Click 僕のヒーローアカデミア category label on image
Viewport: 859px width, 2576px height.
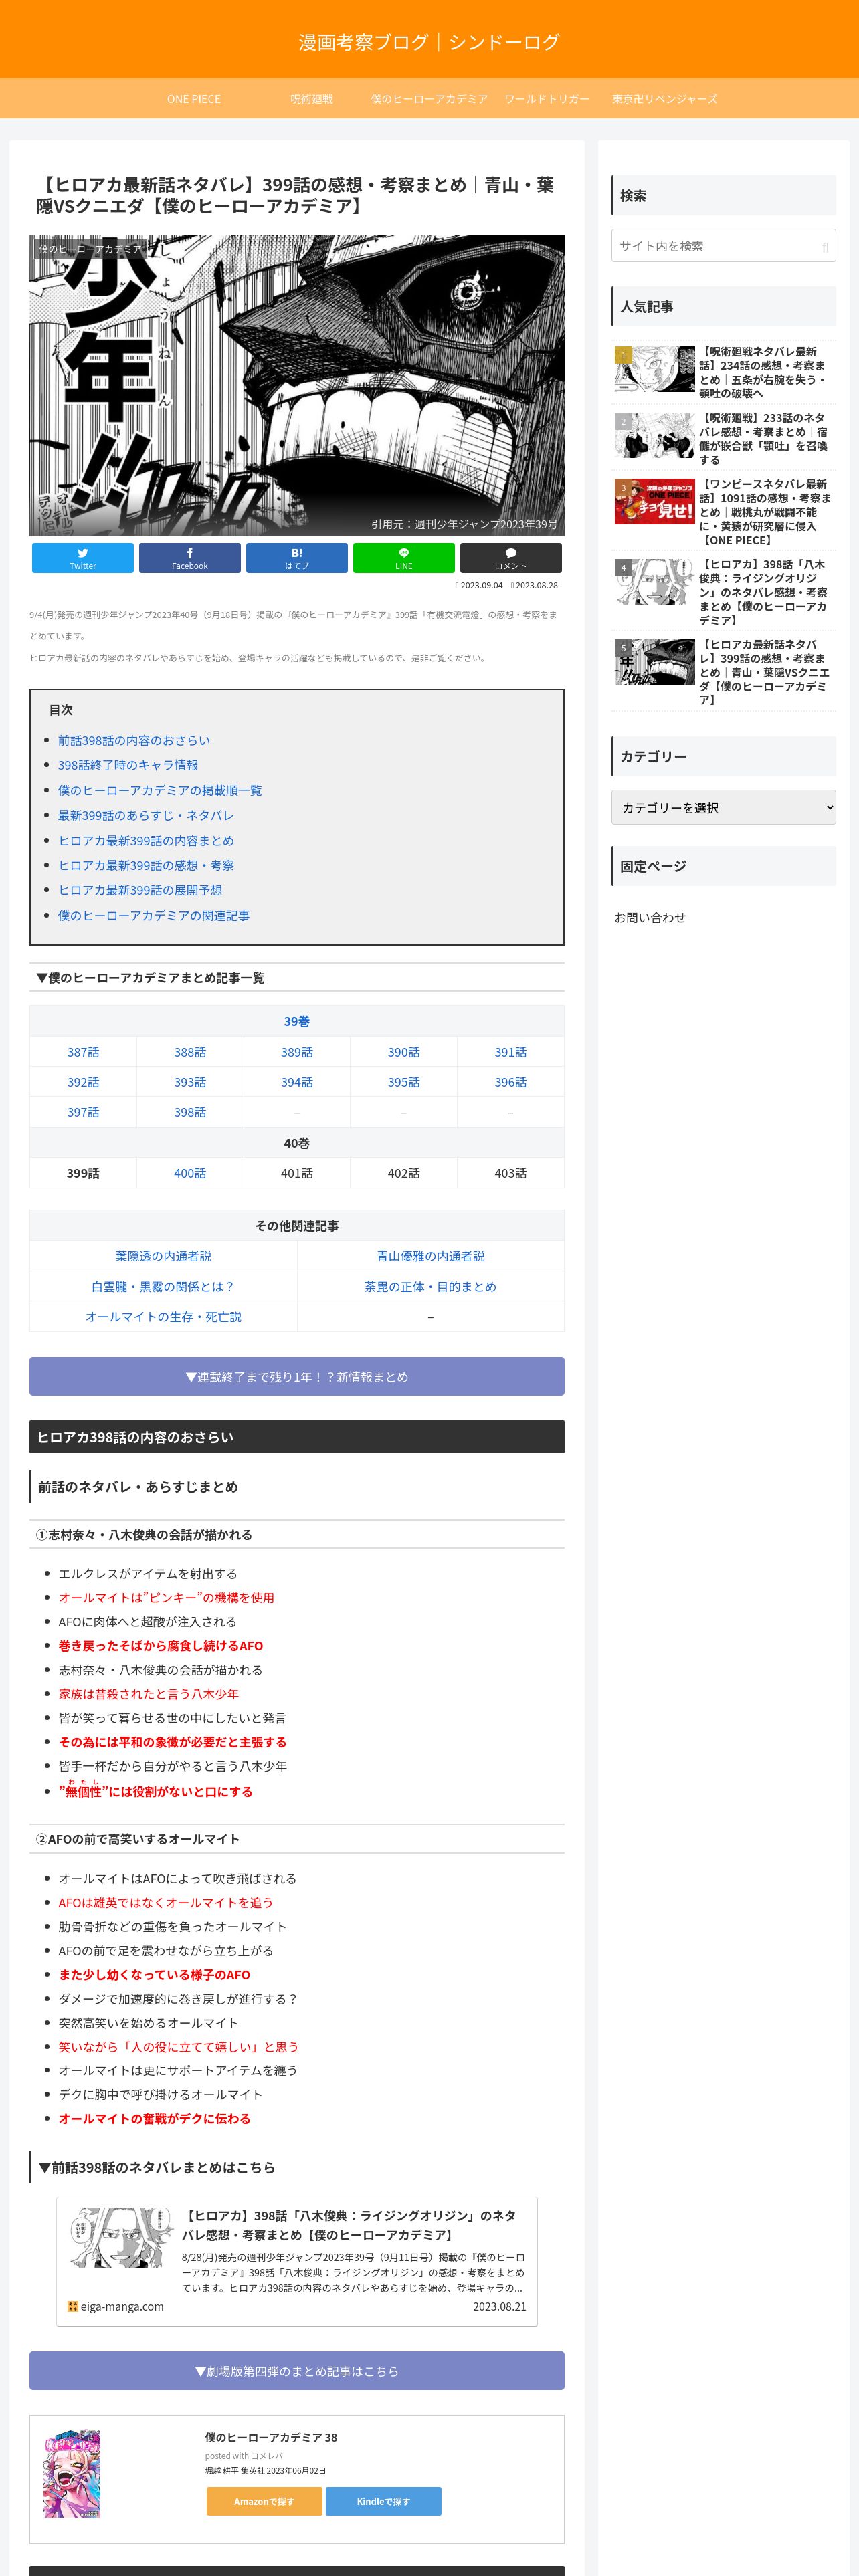[x=90, y=249]
